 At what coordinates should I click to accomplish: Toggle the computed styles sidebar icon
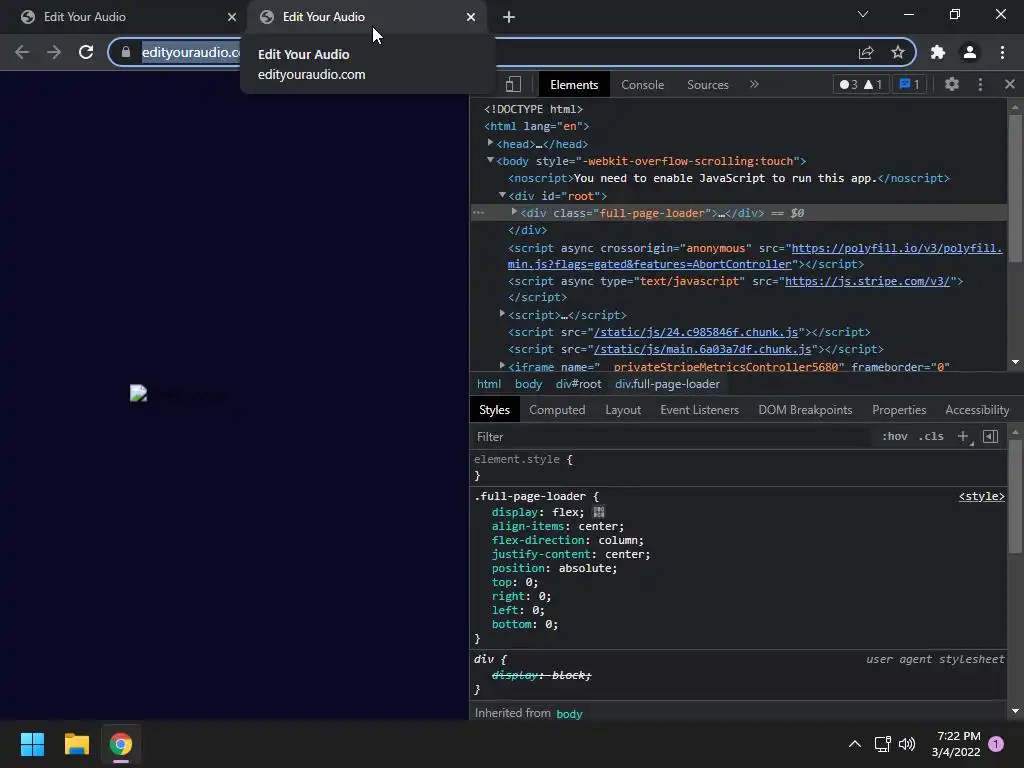point(991,436)
